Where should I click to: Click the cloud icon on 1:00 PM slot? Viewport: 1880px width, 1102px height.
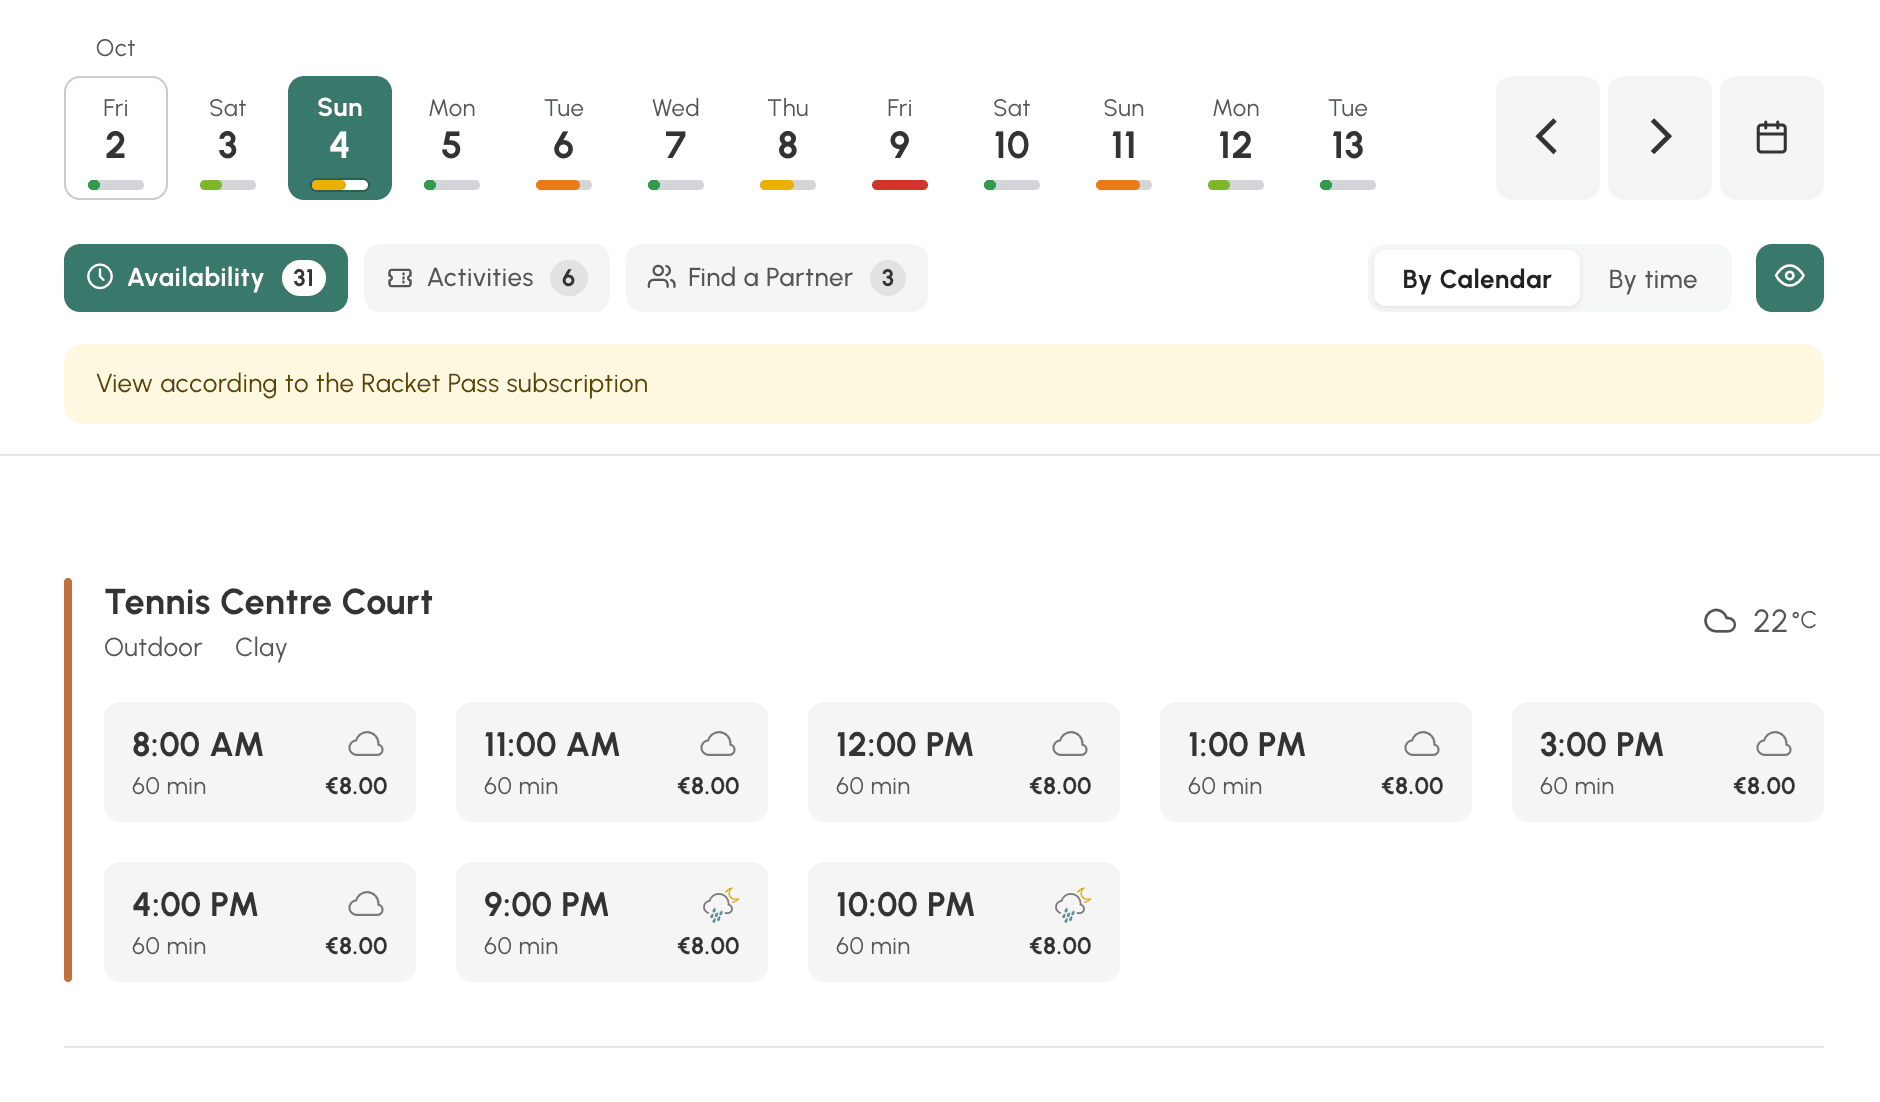click(1422, 744)
